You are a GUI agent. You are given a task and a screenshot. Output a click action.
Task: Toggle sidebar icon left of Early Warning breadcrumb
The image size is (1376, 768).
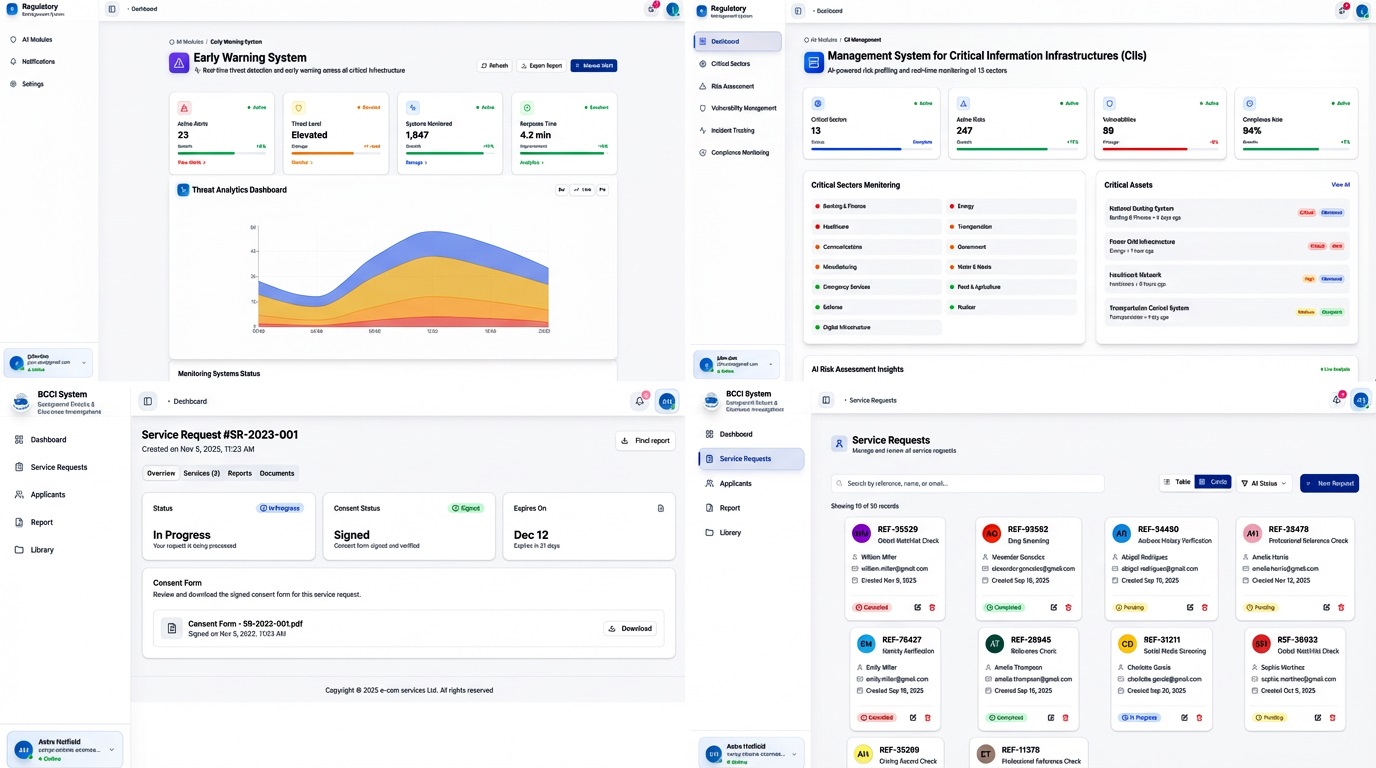click(112, 9)
